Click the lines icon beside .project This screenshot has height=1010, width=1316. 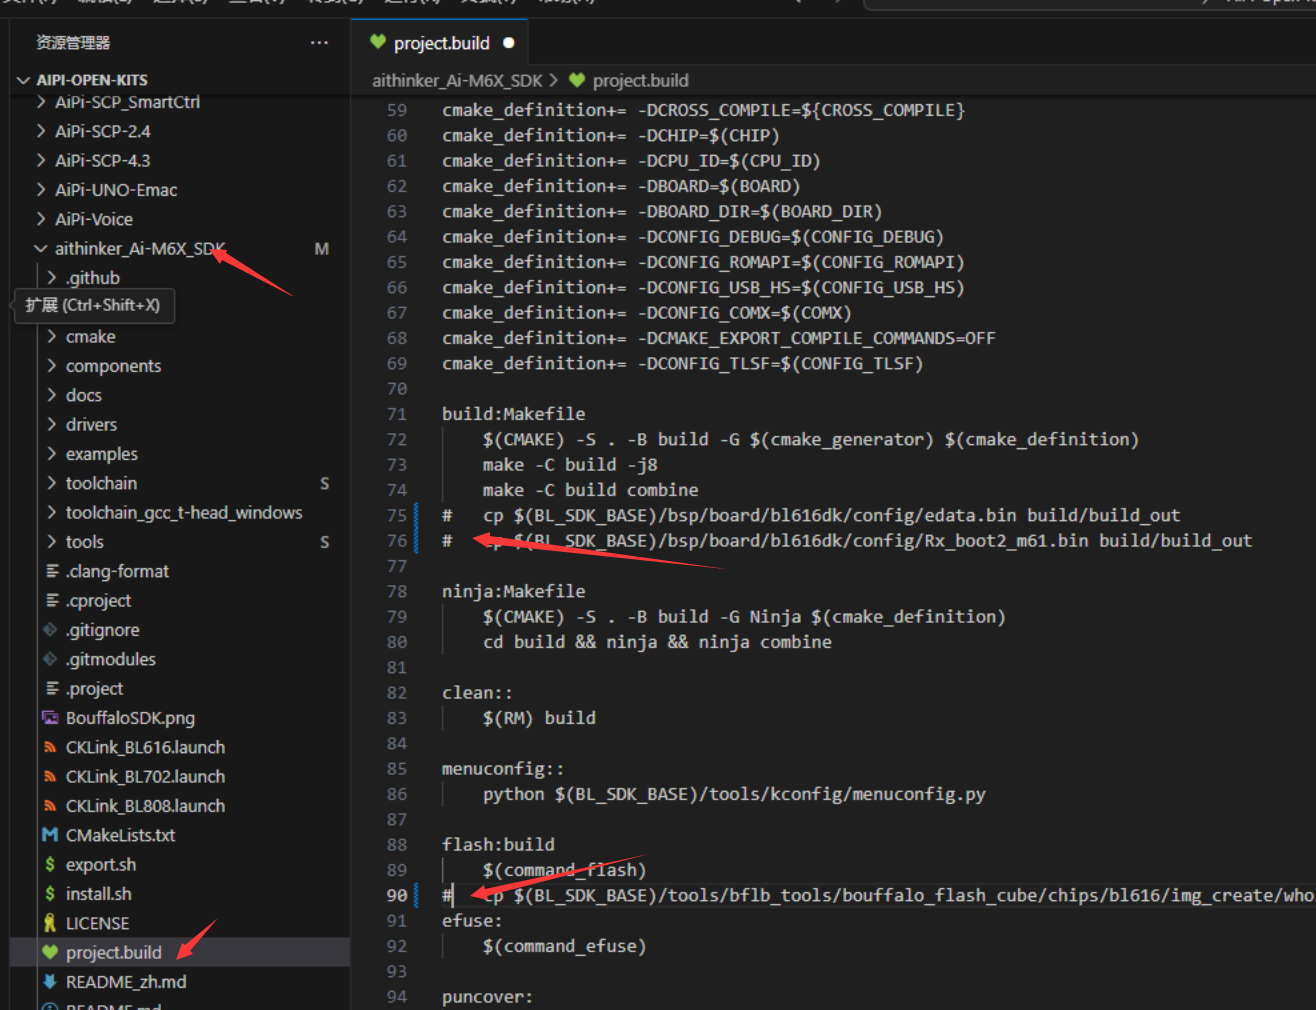pyautogui.click(x=52, y=689)
